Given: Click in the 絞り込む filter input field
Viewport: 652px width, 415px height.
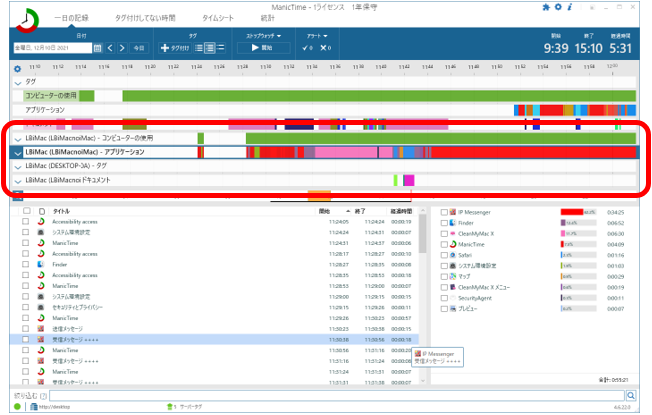Looking at the screenshot, I should pos(337,395).
